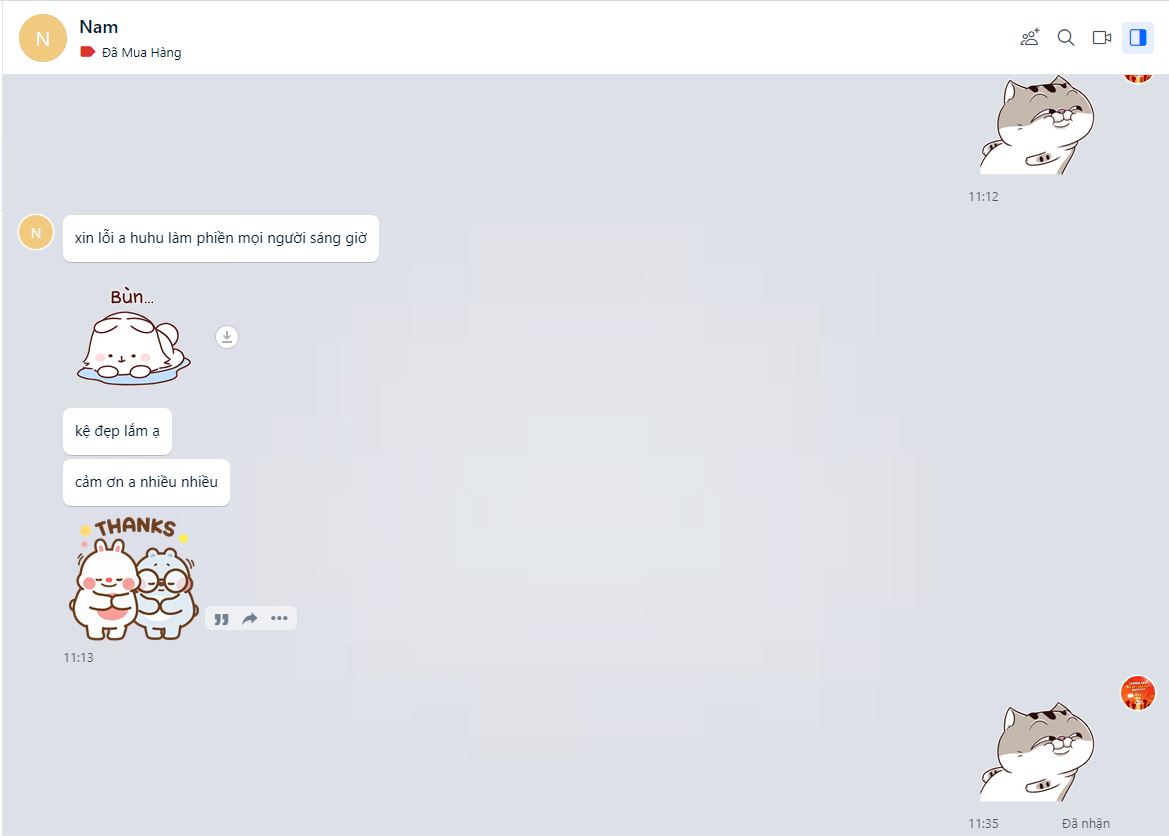Viewport: 1169px width, 836px height.
Task: Click Nam's large avatar in the header
Action: pyautogui.click(x=42, y=38)
